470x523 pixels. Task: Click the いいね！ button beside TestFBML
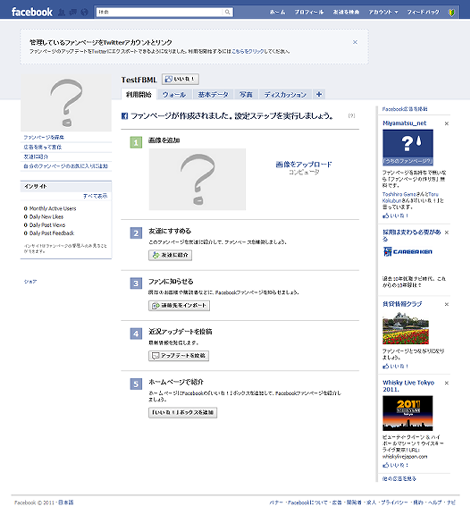click(180, 79)
